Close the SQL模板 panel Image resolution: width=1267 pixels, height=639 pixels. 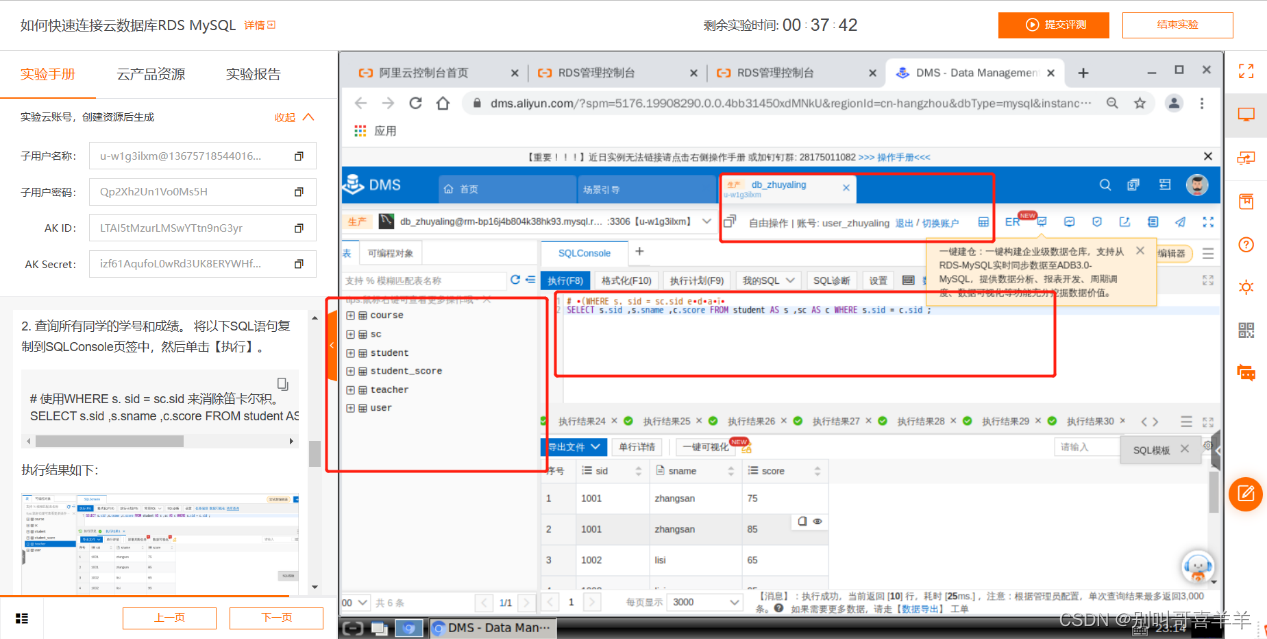[1185, 449]
